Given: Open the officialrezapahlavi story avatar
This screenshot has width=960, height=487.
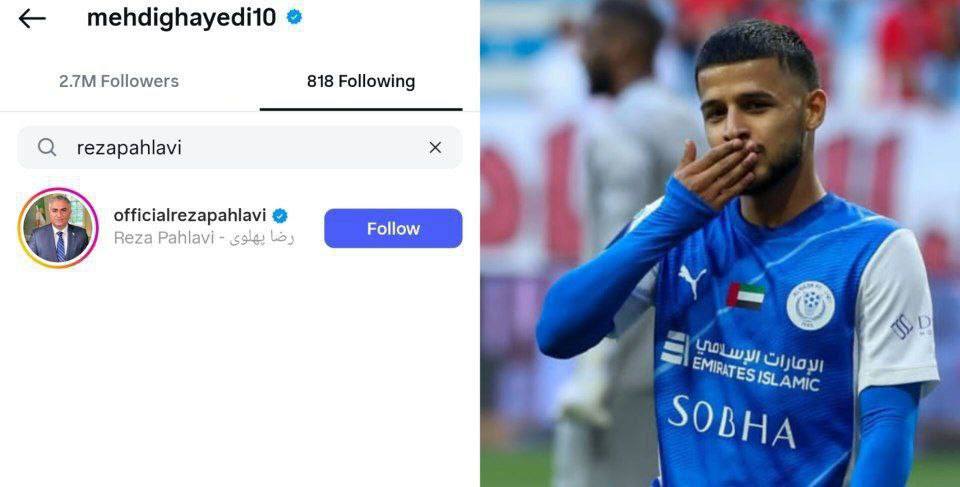Looking at the screenshot, I should coord(58,228).
